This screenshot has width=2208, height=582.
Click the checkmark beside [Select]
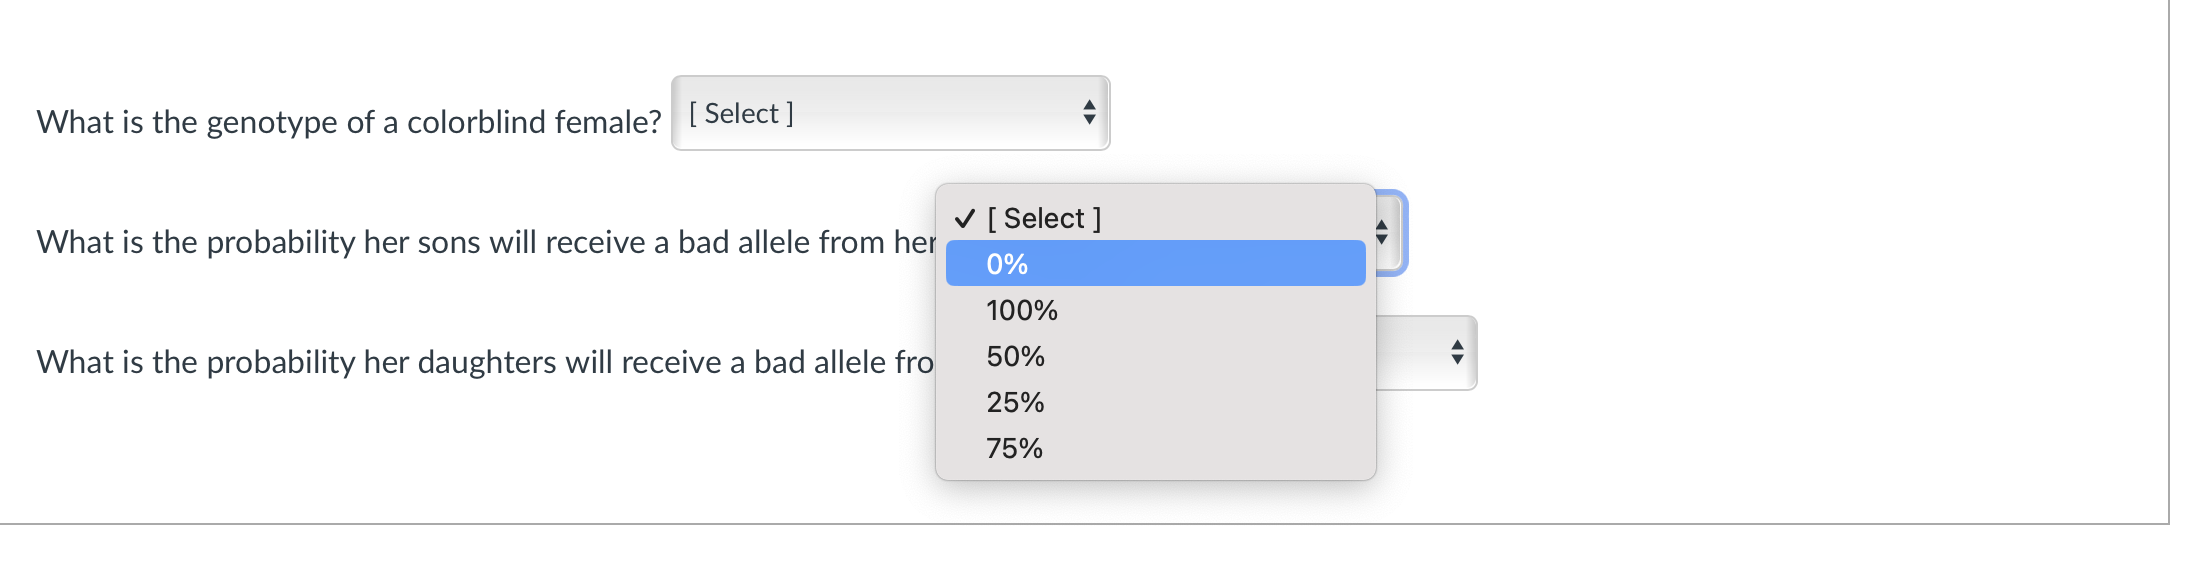[964, 218]
